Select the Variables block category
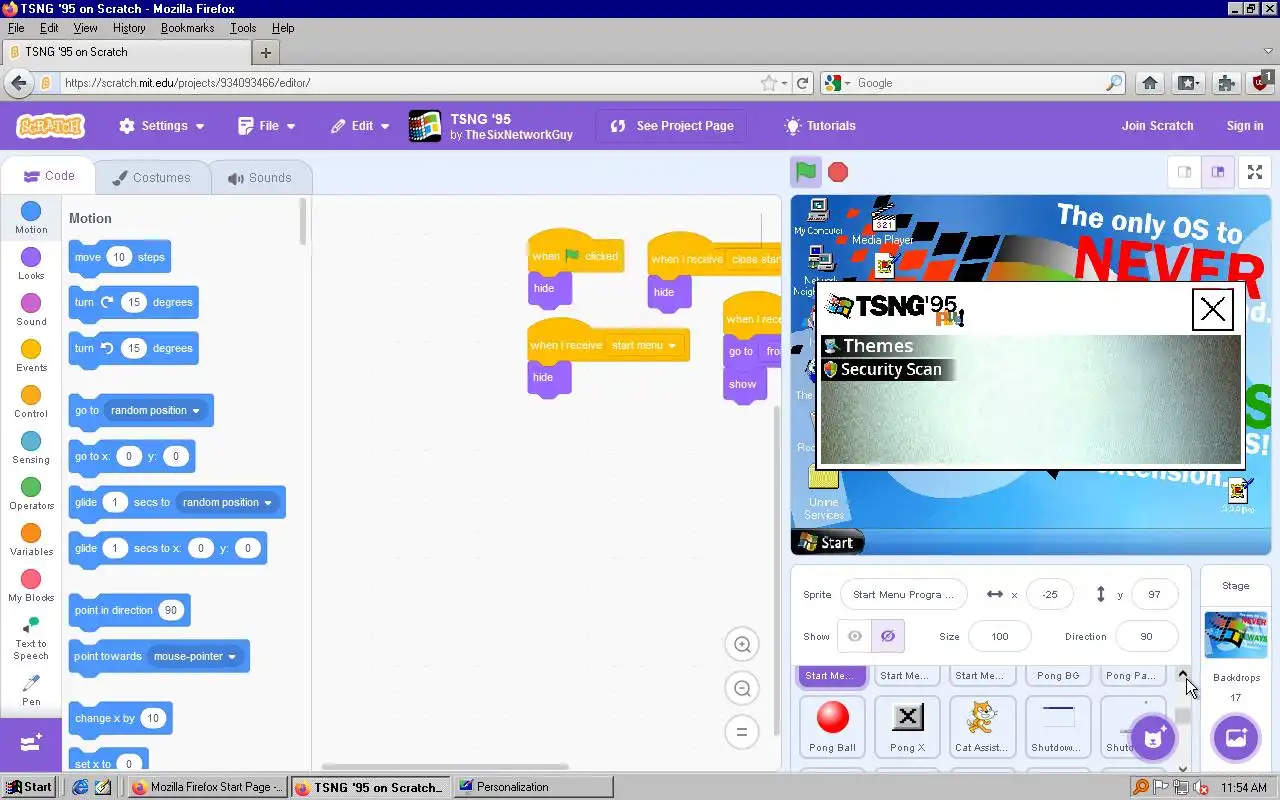 pos(31,540)
